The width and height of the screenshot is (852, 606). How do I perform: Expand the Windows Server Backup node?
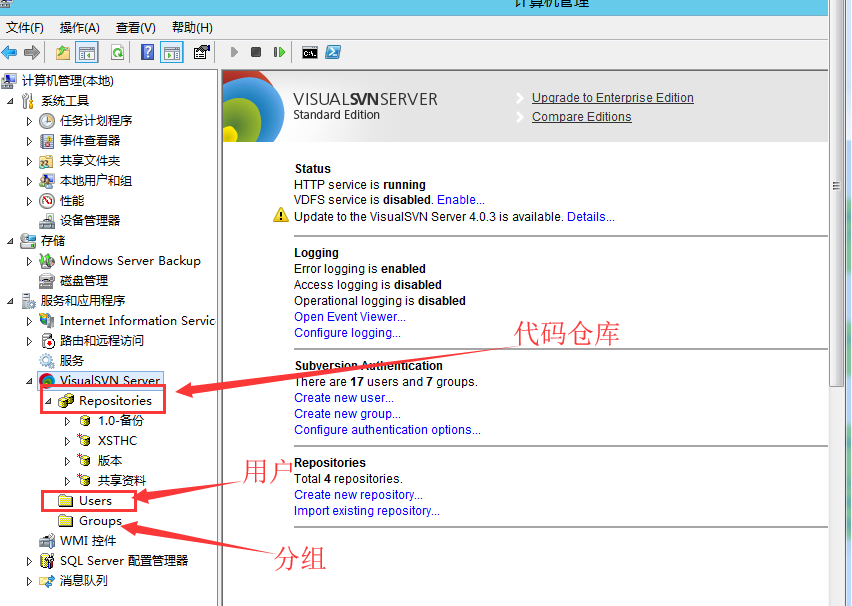tap(29, 261)
